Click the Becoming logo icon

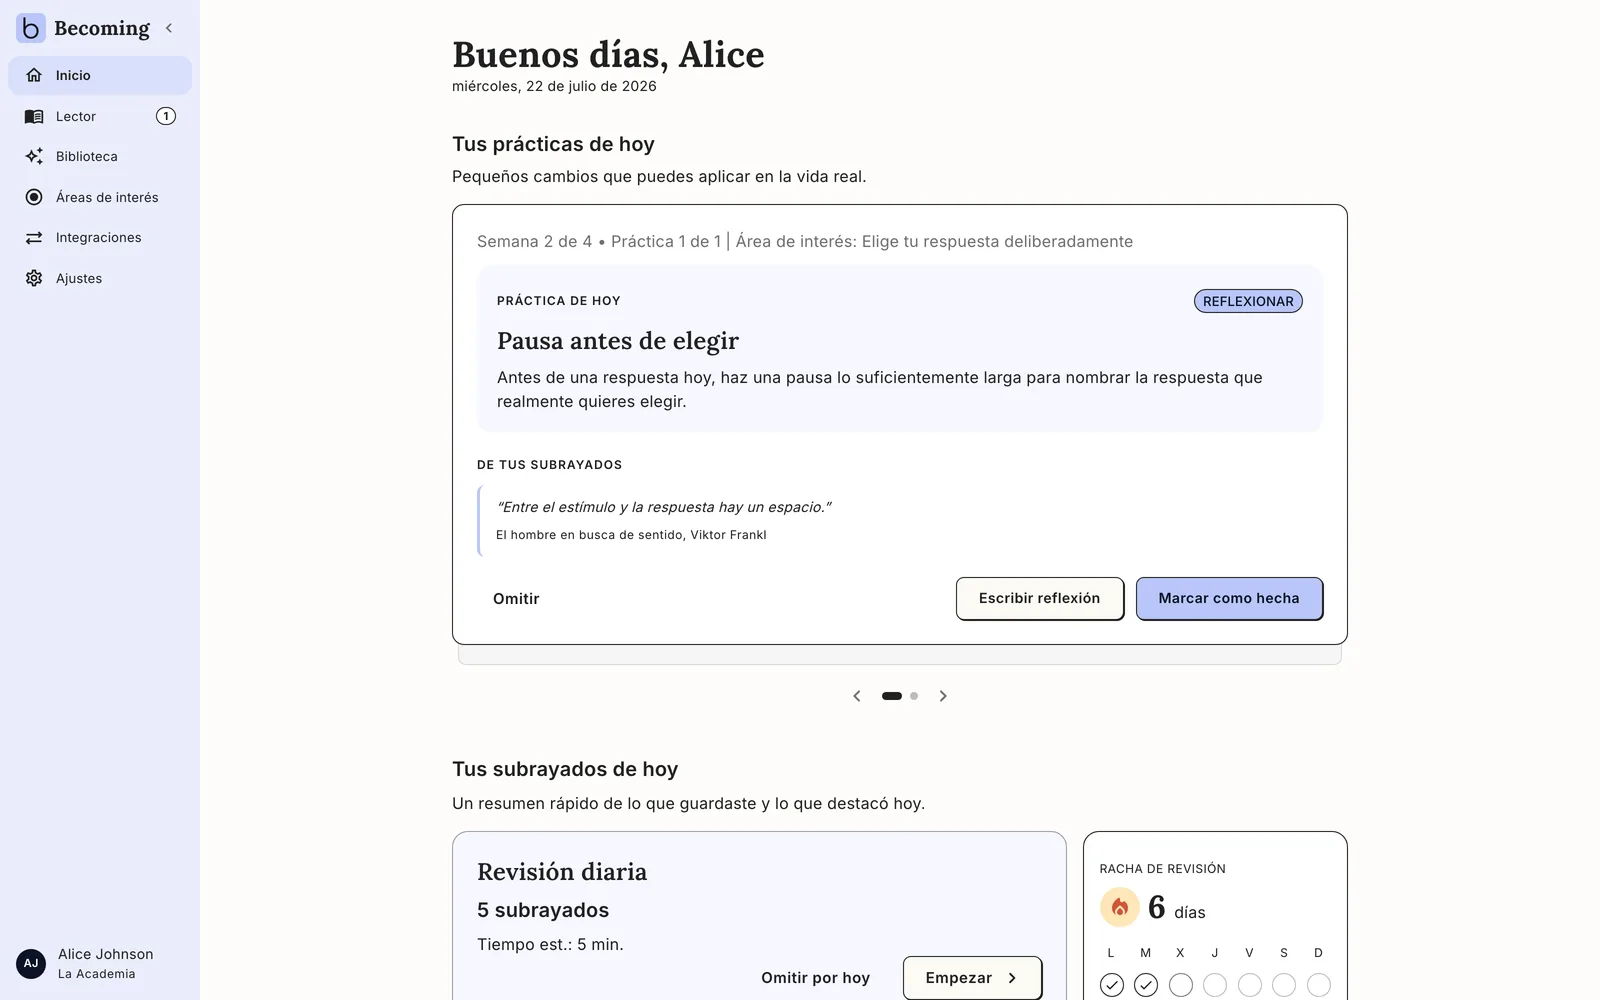tap(31, 28)
